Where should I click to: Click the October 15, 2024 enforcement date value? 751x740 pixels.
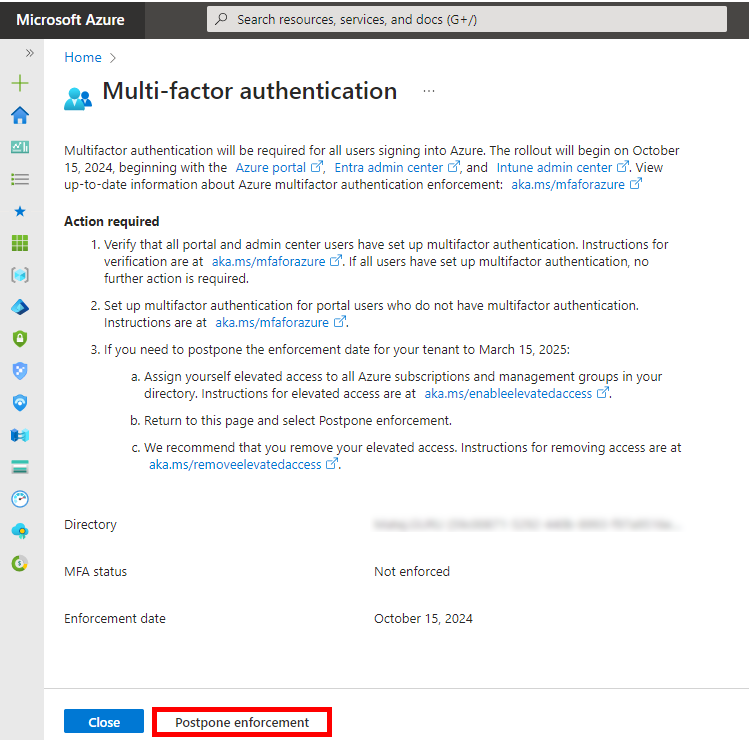pyautogui.click(x=423, y=618)
